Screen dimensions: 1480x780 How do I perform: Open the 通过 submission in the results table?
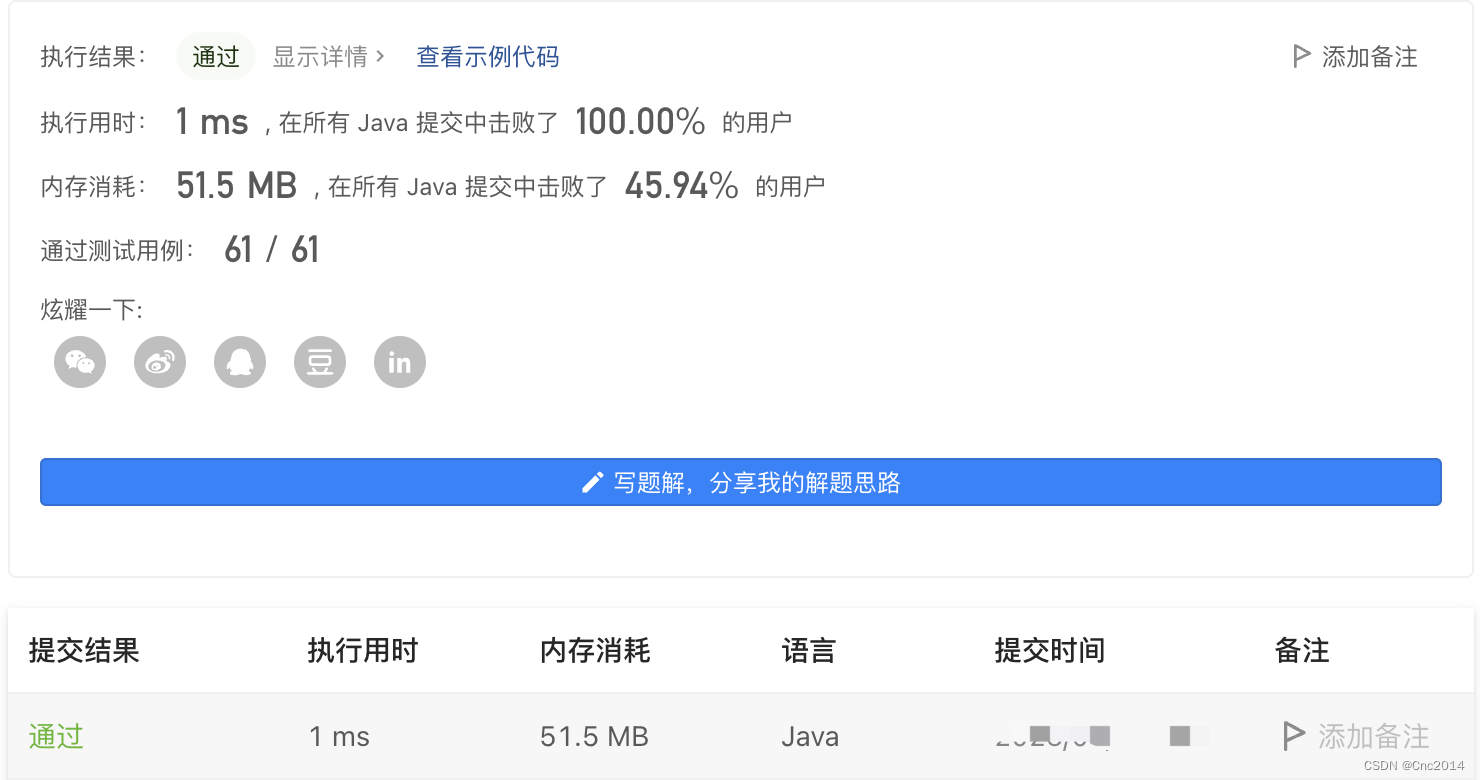[x=55, y=736]
